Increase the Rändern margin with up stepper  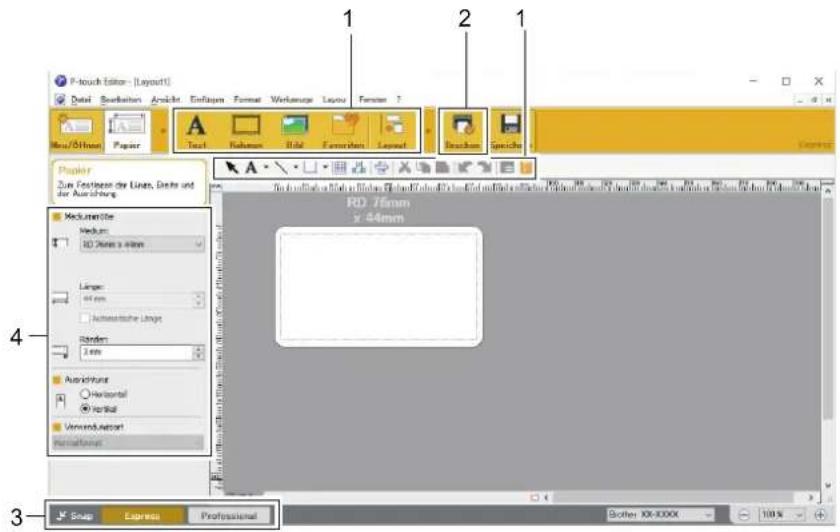(x=199, y=349)
